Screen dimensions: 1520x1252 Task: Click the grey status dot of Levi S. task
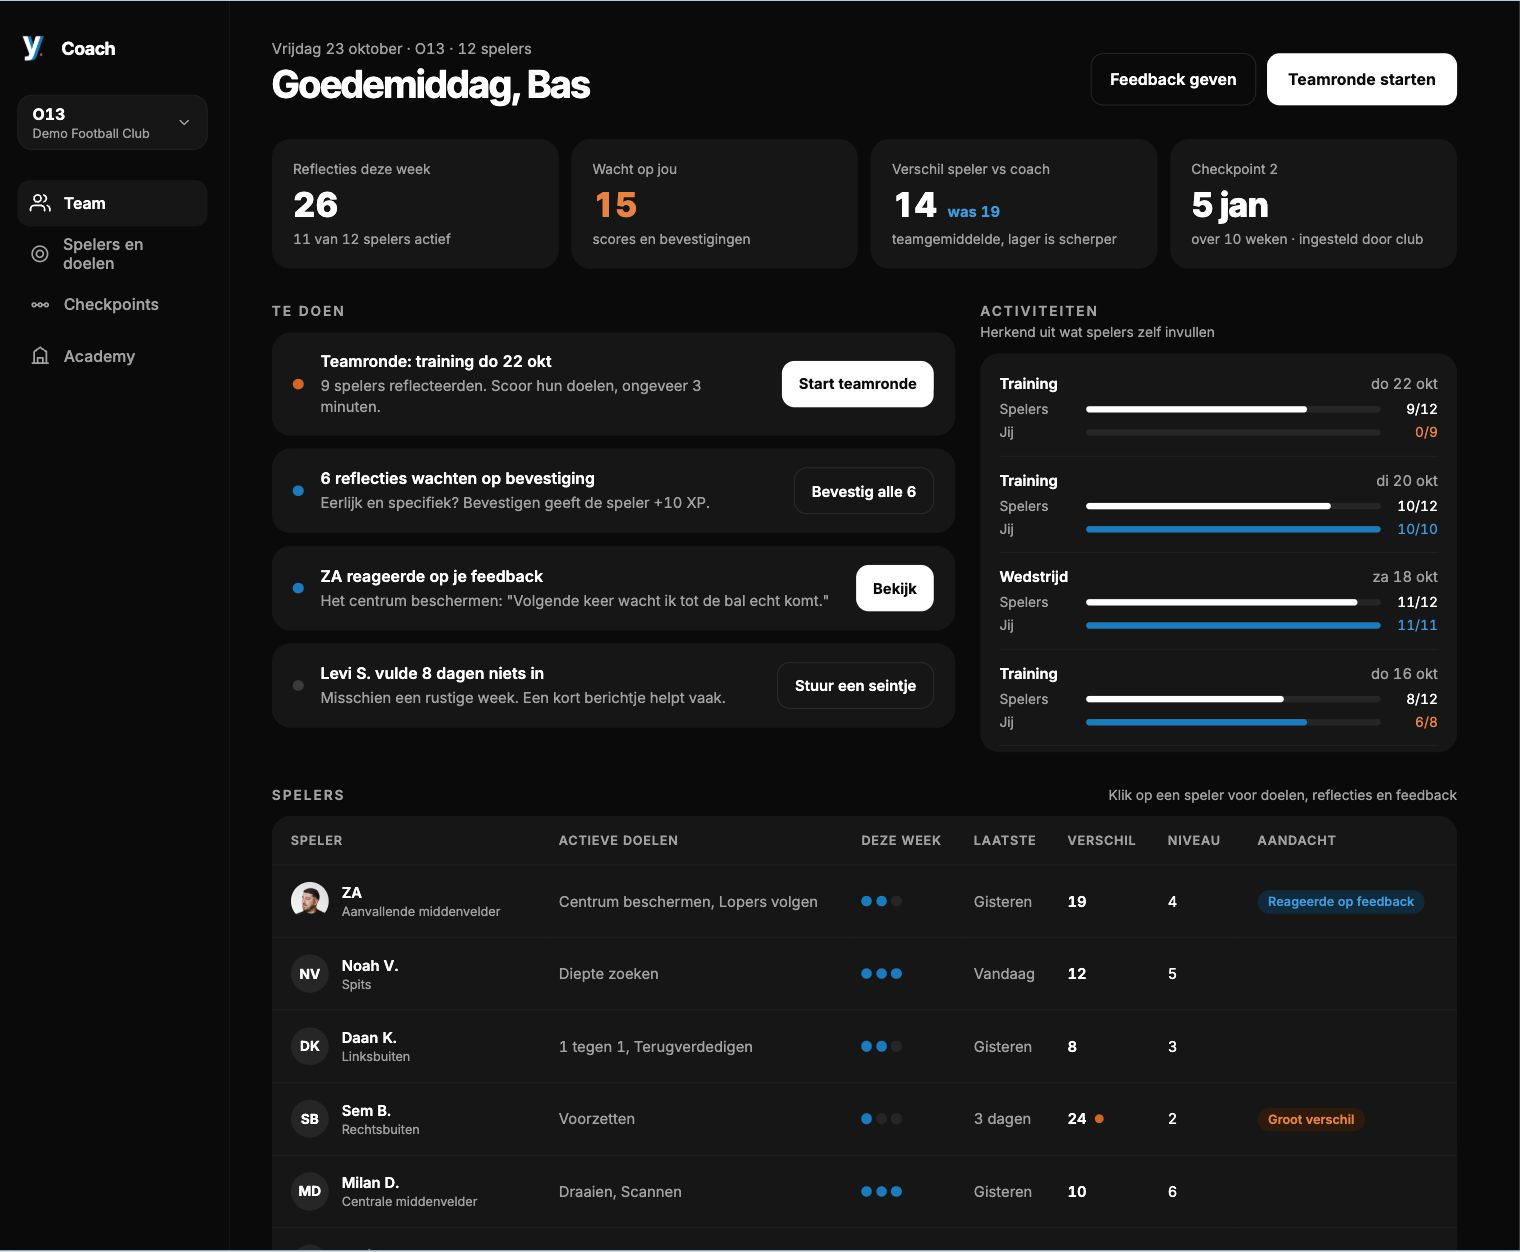coord(298,686)
